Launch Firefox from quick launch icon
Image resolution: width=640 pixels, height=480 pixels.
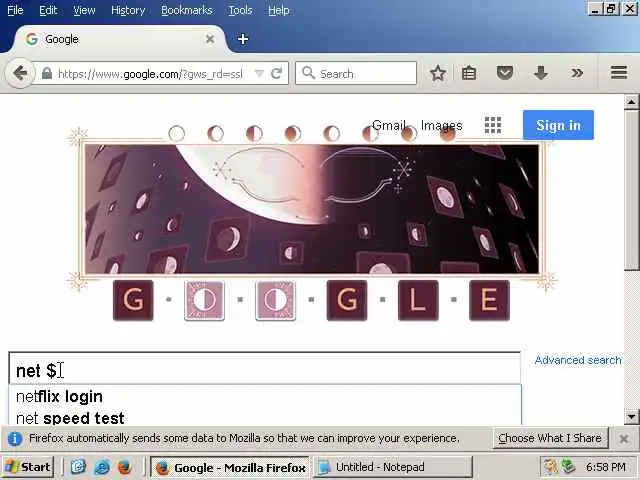pos(124,467)
